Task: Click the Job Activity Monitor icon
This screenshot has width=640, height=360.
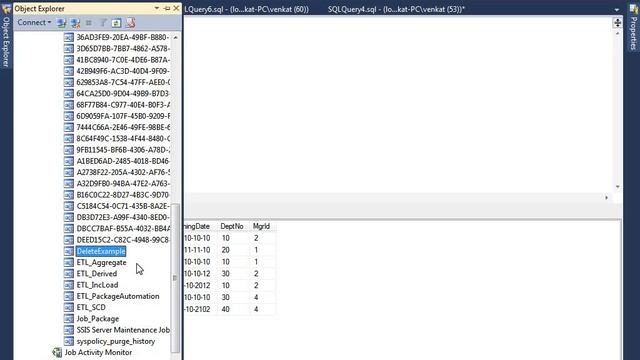Action: pos(57,352)
